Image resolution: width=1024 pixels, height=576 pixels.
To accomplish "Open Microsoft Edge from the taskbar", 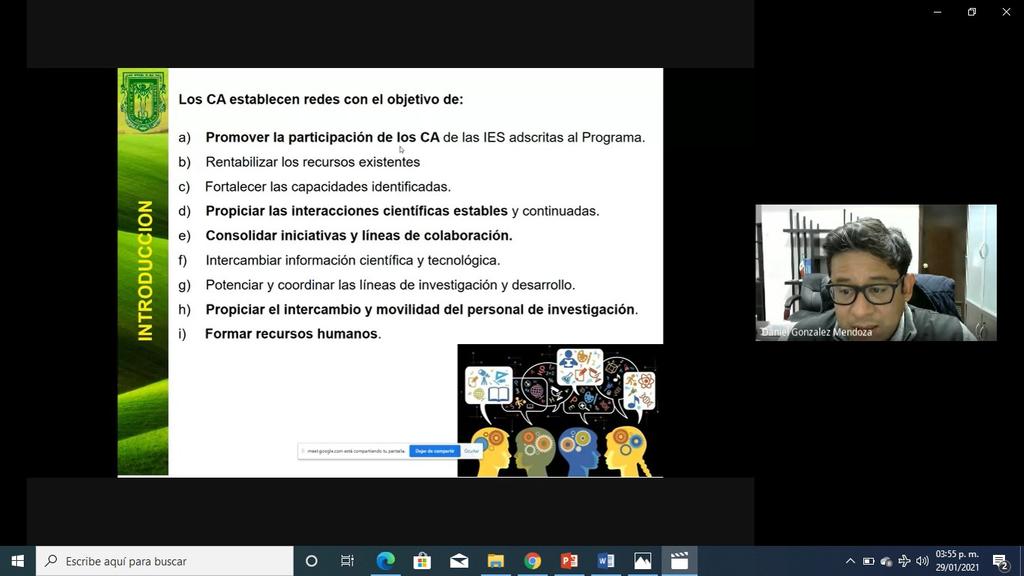I will pos(385,561).
